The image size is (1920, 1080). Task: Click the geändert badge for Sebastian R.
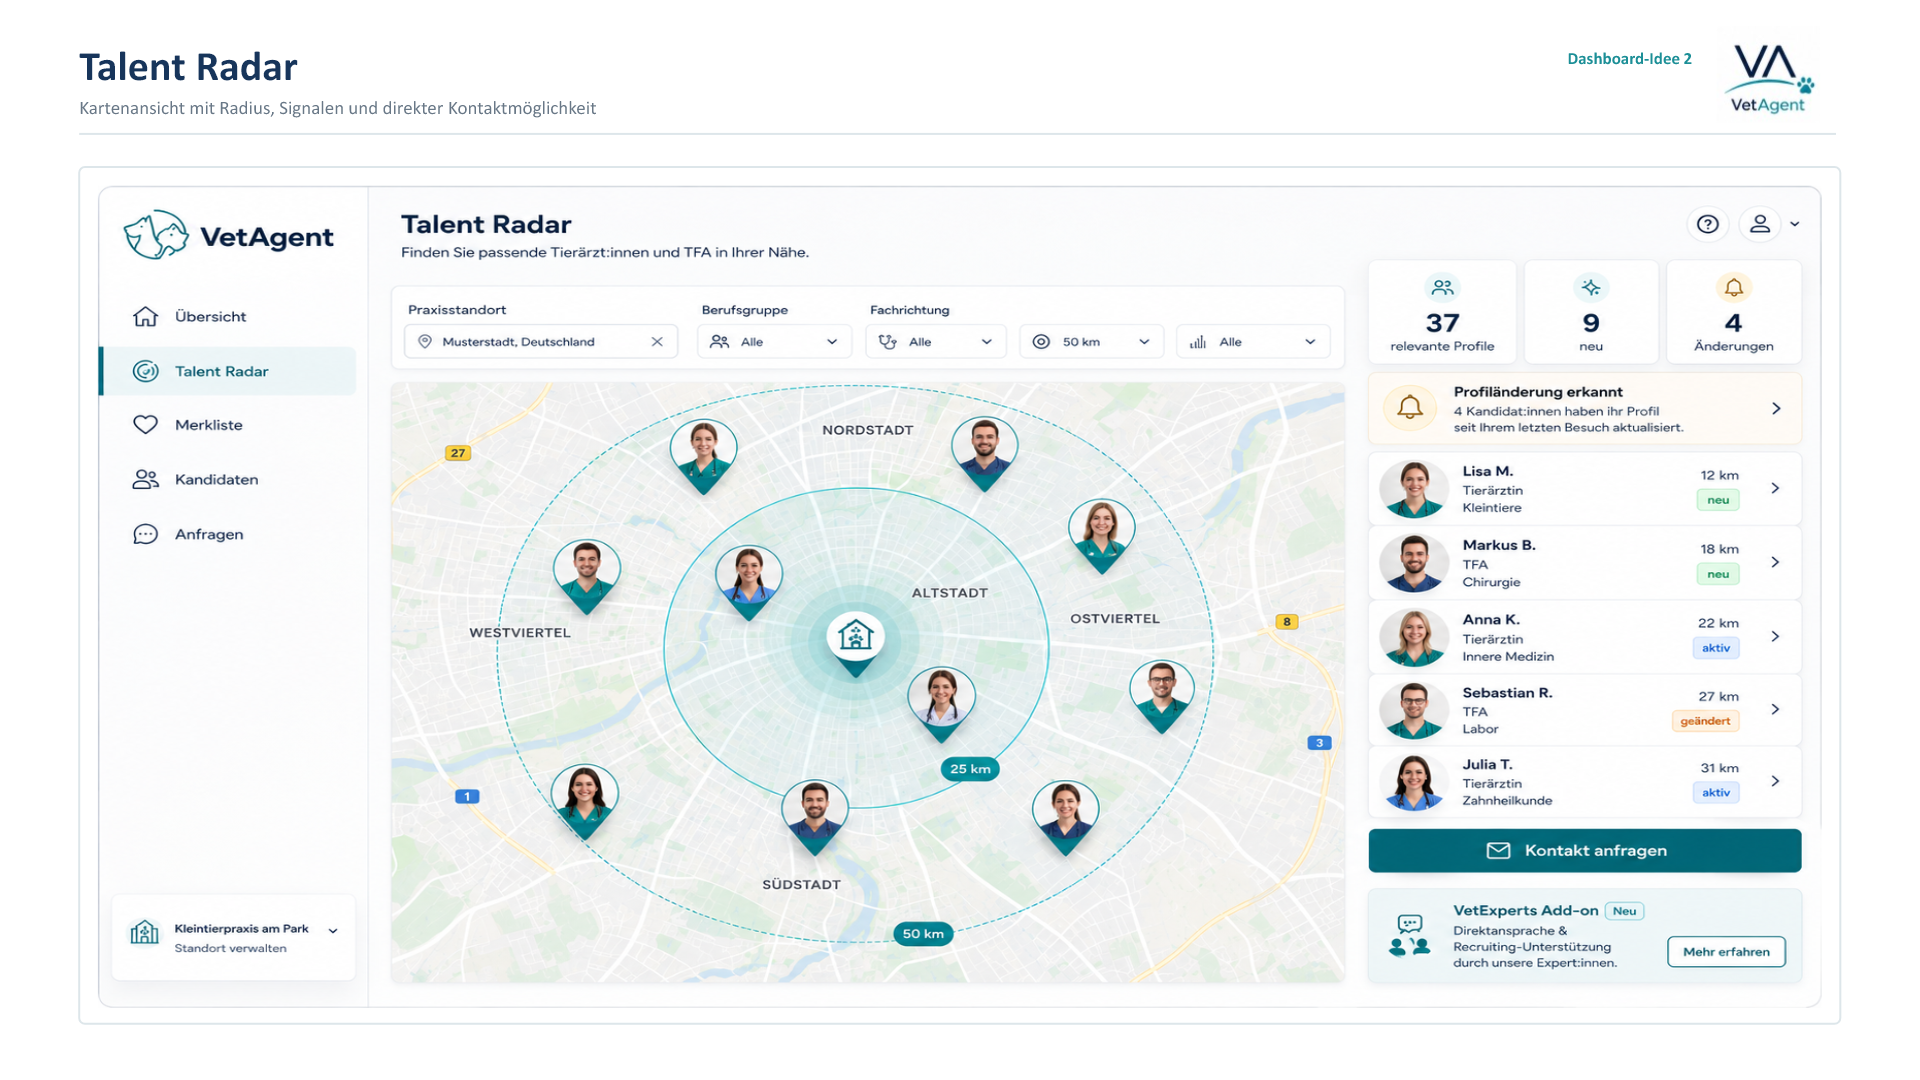point(1705,721)
